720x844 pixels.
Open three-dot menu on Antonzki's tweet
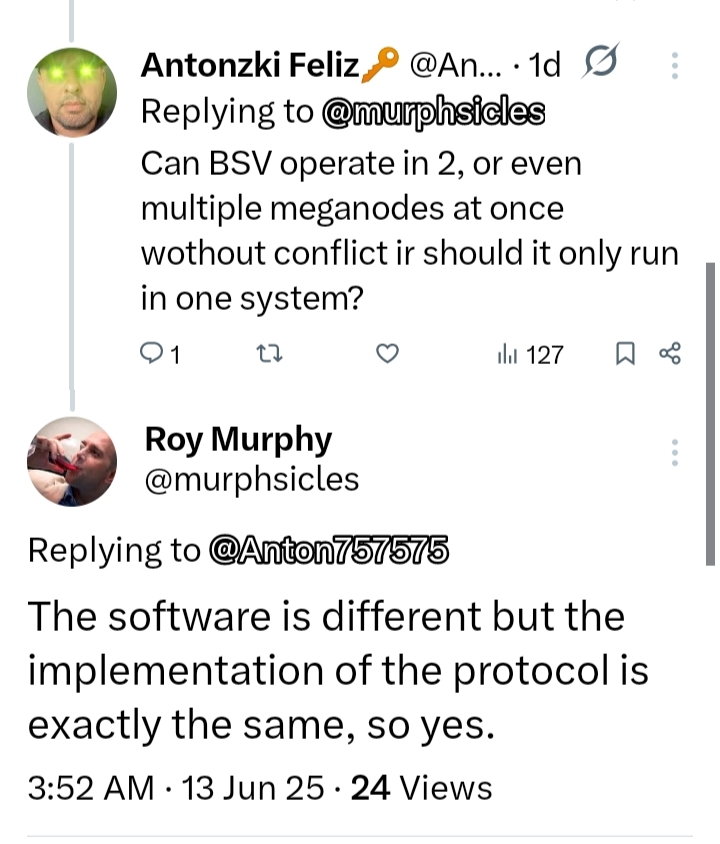[x=675, y=66]
